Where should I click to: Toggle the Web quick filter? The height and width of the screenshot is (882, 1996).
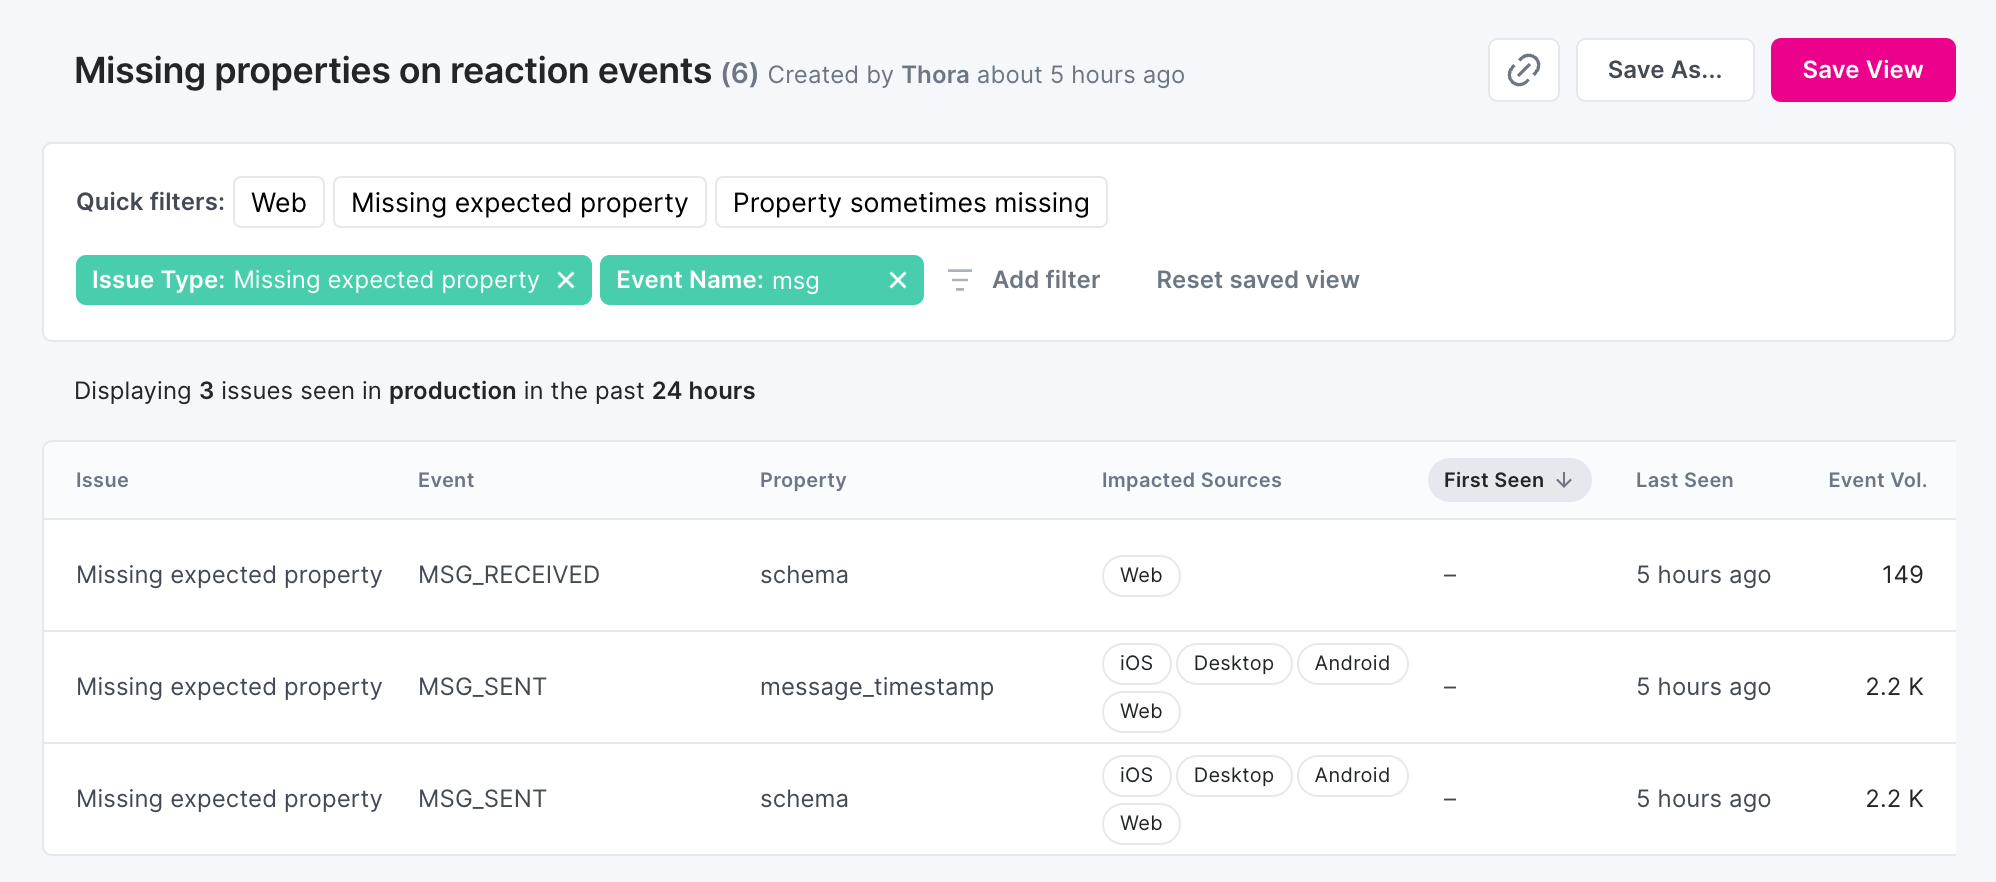click(278, 202)
